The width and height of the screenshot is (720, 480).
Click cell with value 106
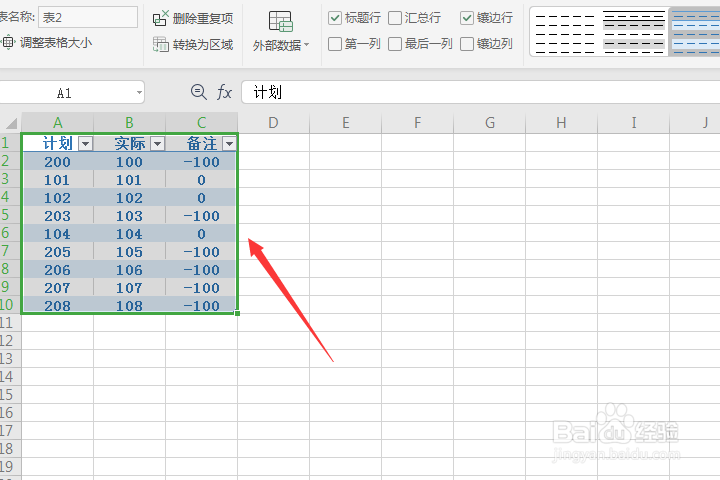click(129, 270)
